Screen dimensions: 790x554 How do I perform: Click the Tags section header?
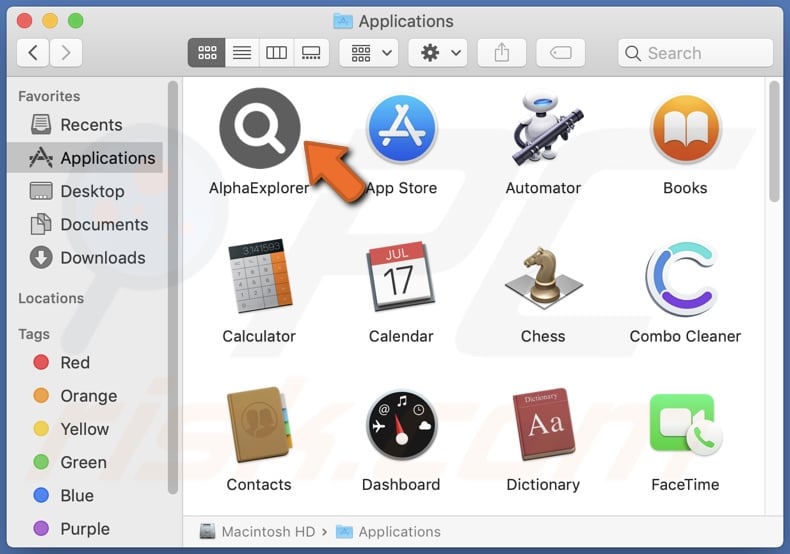[34, 334]
